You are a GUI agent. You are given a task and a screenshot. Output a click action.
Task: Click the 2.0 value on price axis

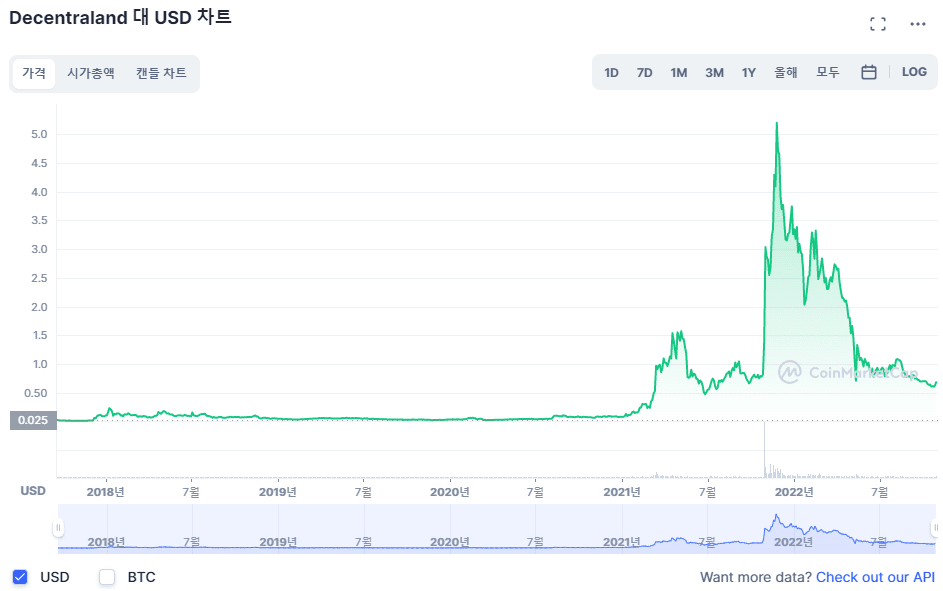click(x=39, y=307)
